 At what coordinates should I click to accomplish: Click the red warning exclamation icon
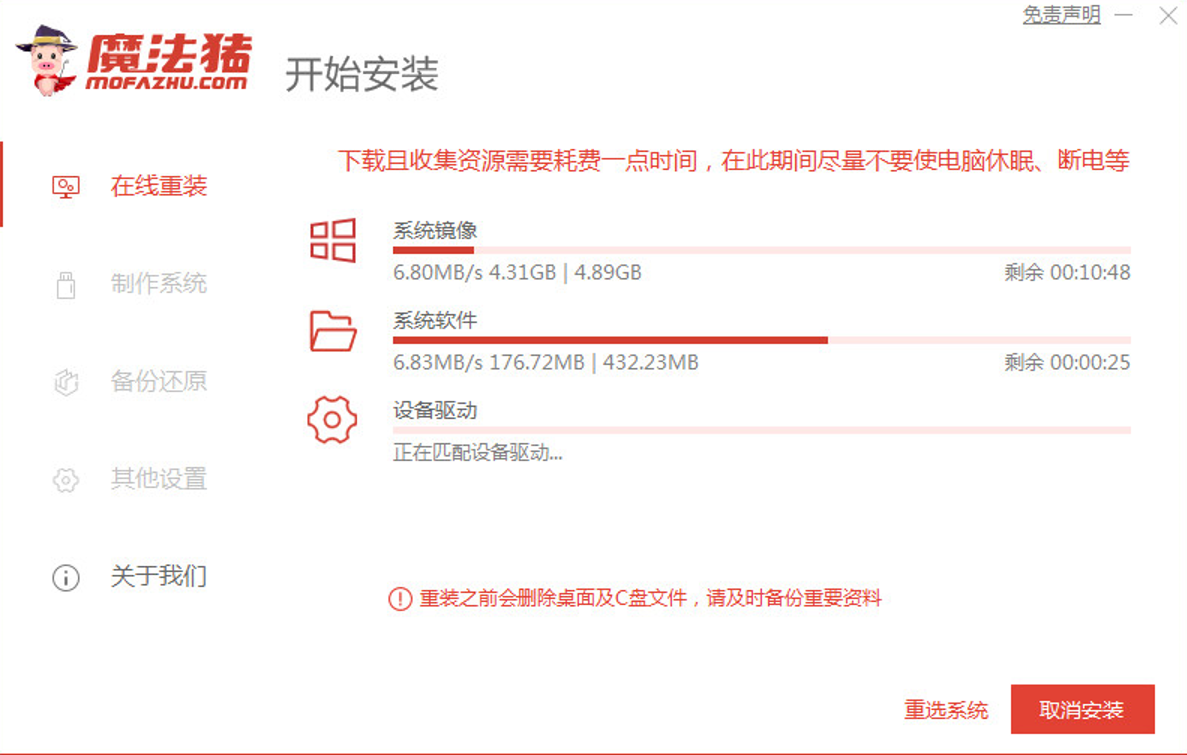pos(400,599)
